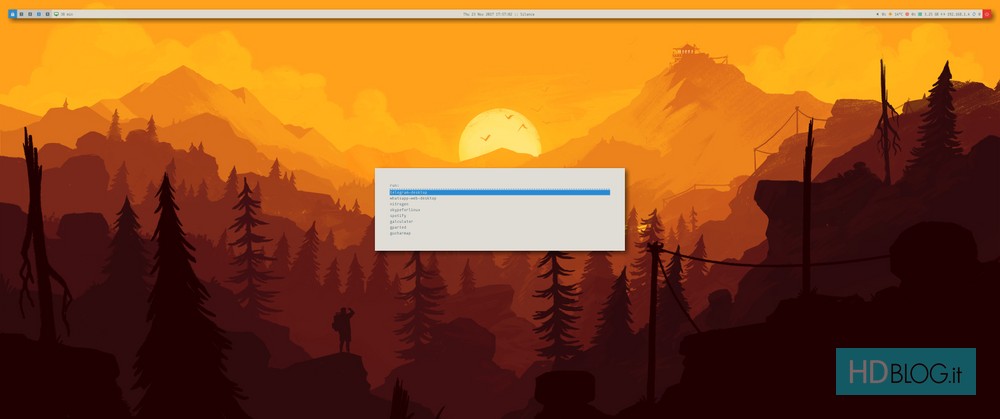Click the blue home workspace icon in panel
The image size is (1000, 419).
pos(12,14)
